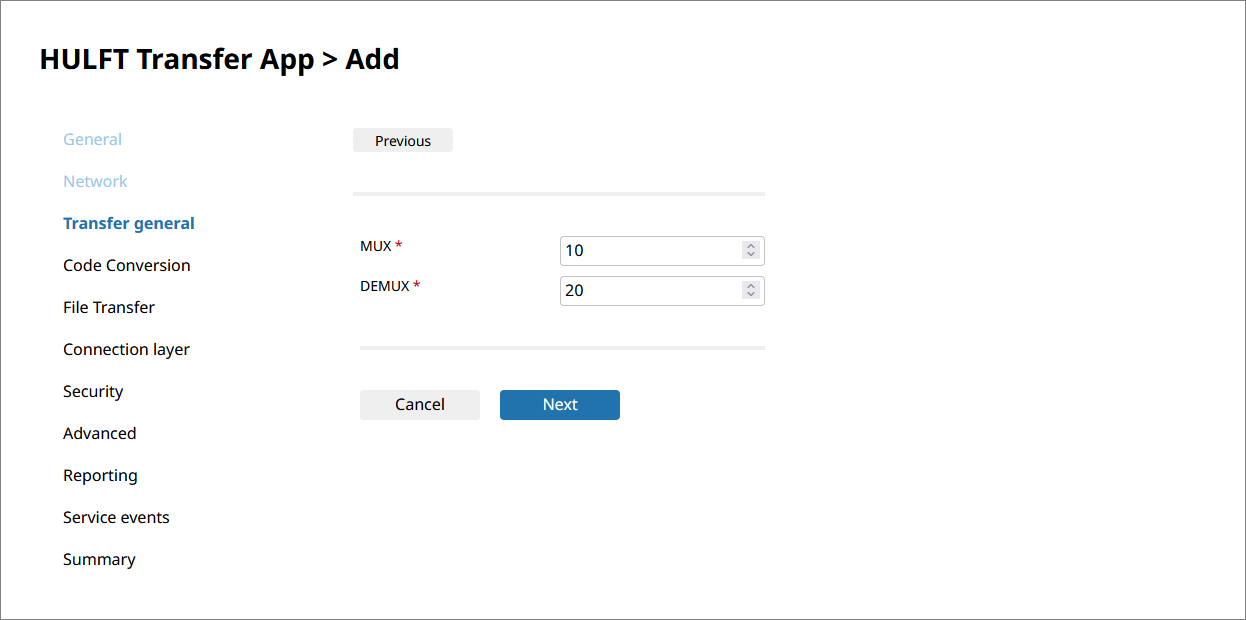The image size is (1246, 620).
Task: Decrease the MUX value with down arrow
Action: pos(751,255)
